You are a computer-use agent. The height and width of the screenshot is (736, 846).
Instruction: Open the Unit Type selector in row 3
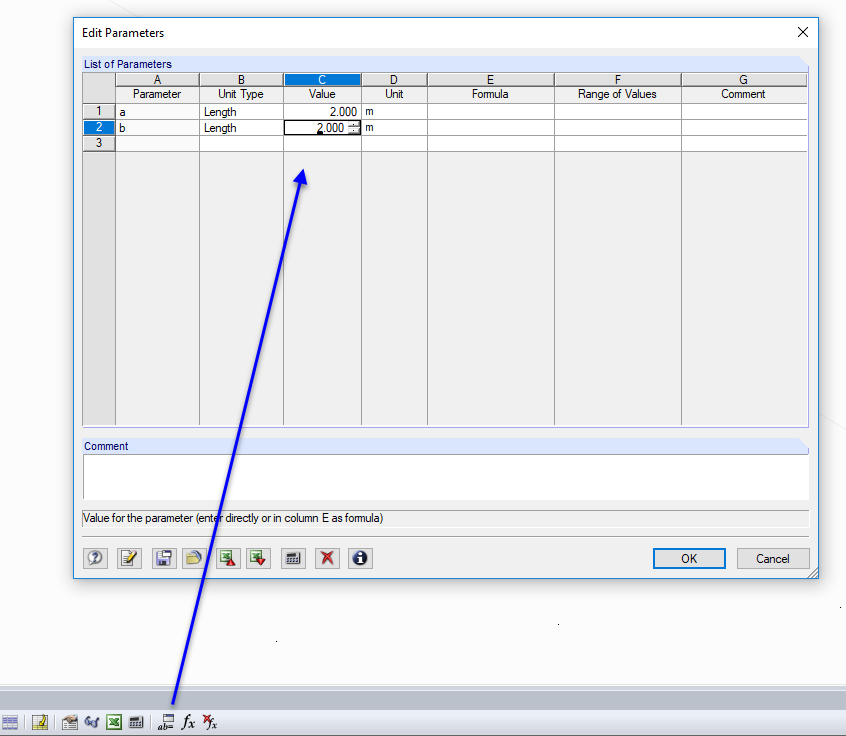[240, 143]
